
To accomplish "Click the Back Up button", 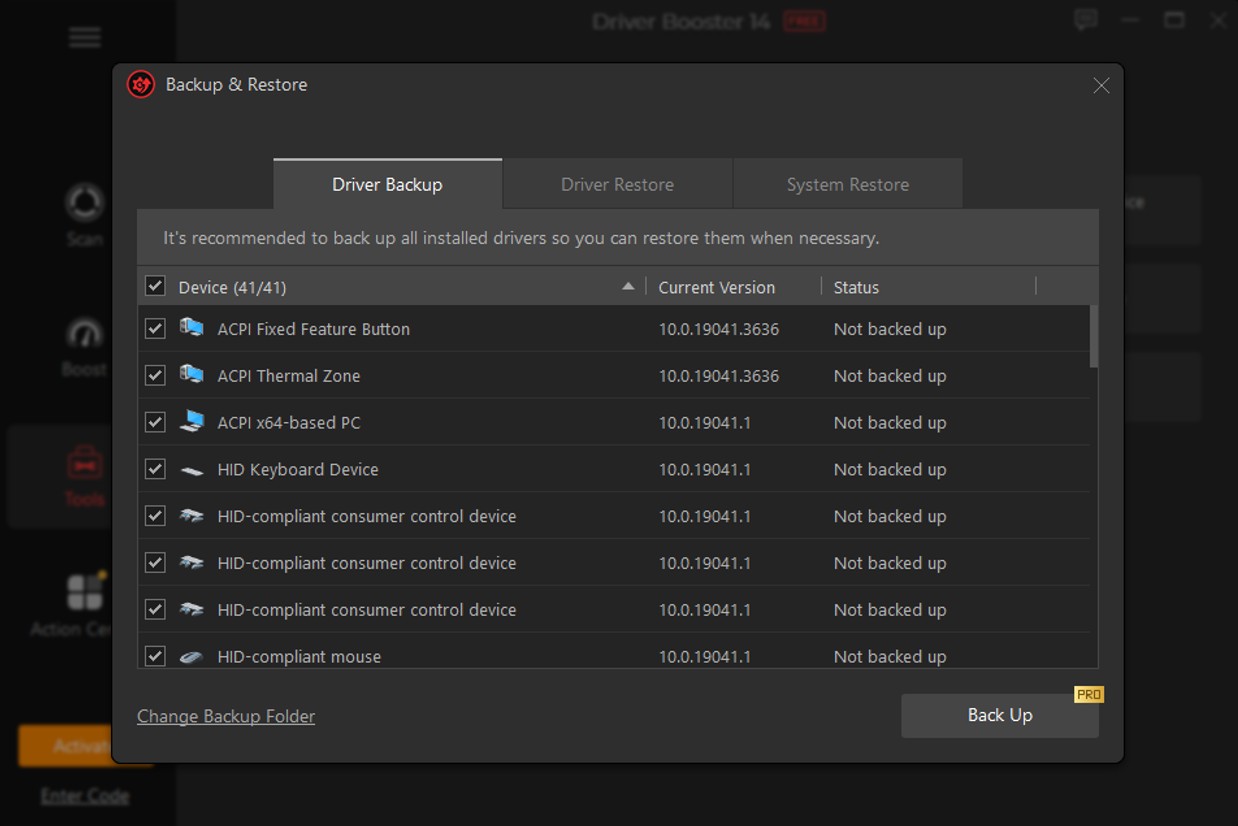I will coord(1000,715).
